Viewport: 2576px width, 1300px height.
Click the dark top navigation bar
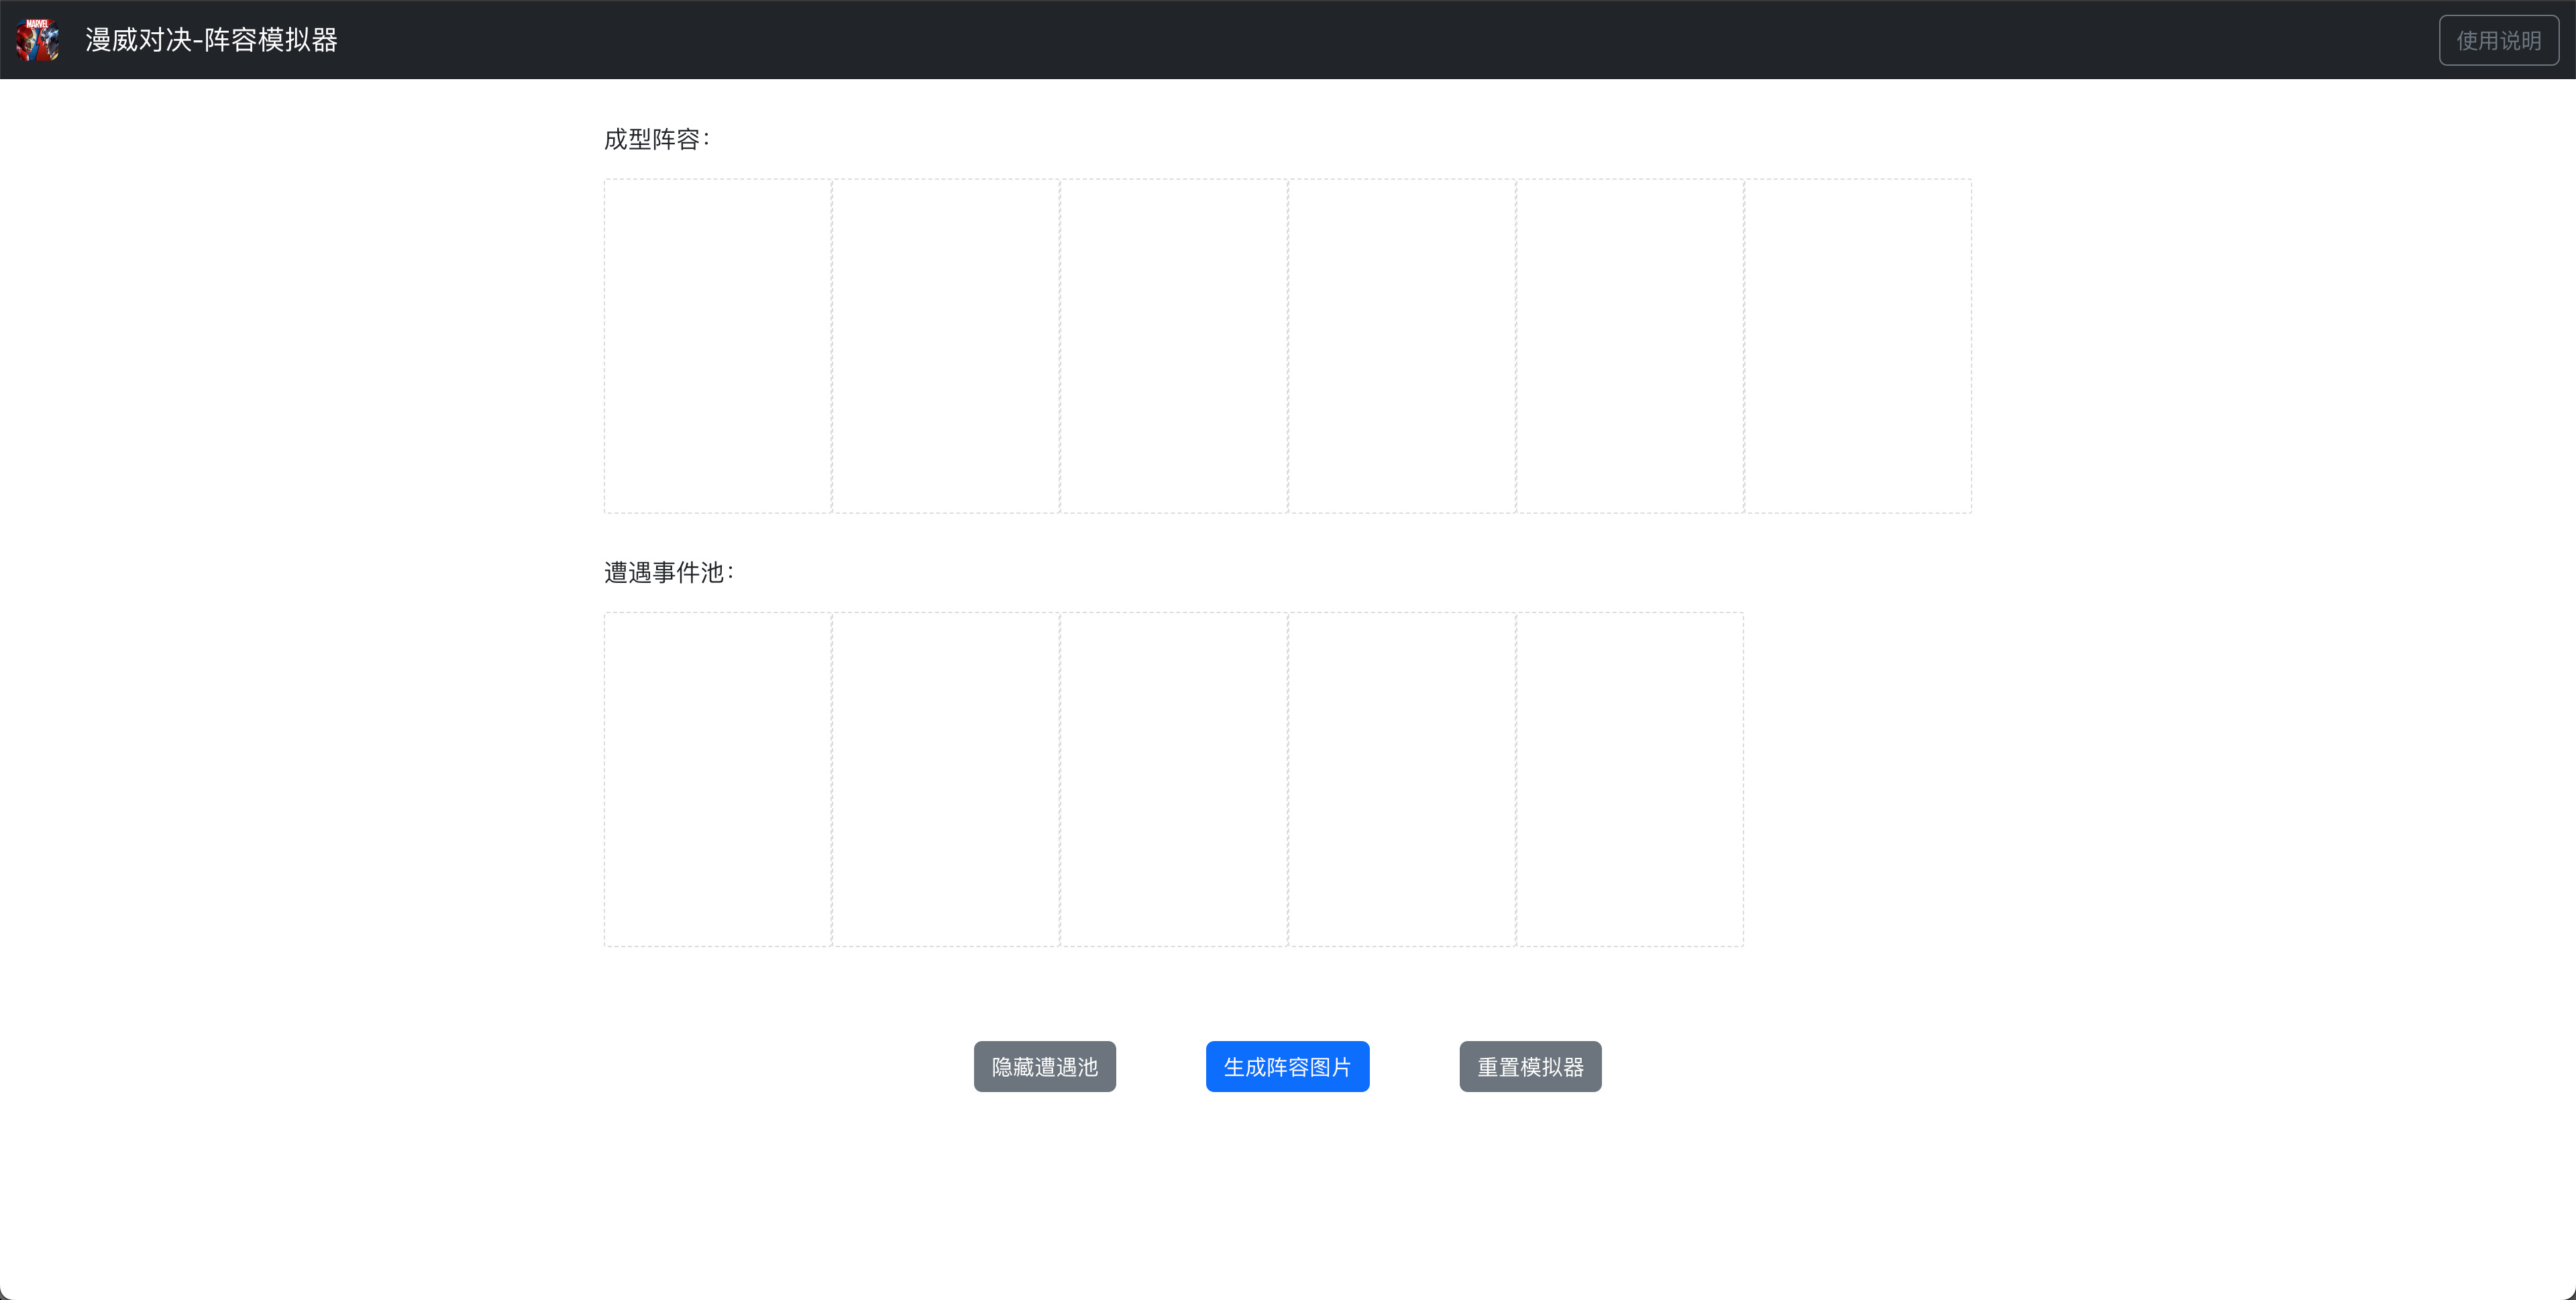(x=1300, y=40)
